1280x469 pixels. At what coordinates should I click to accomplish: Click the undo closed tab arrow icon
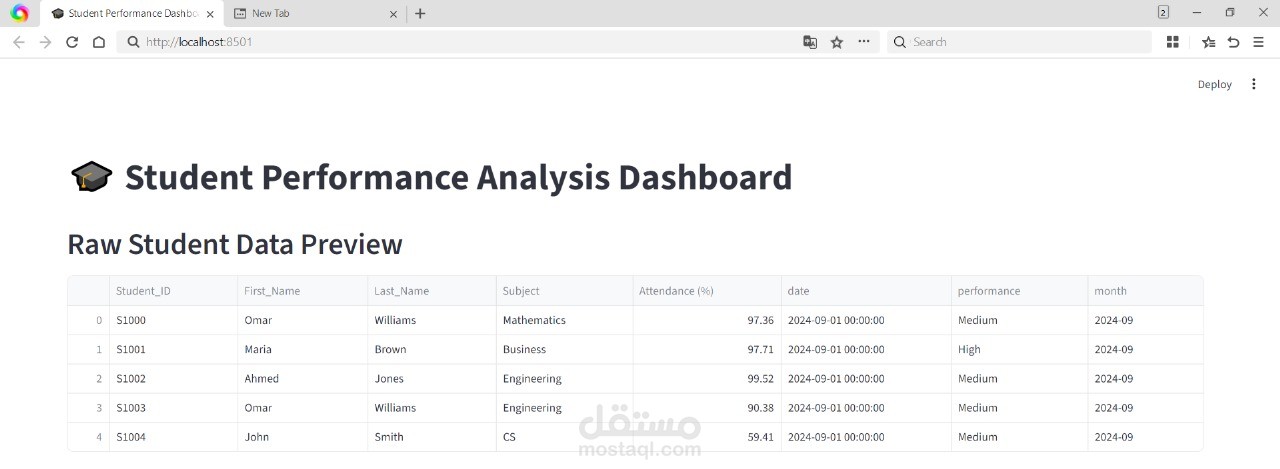1233,42
